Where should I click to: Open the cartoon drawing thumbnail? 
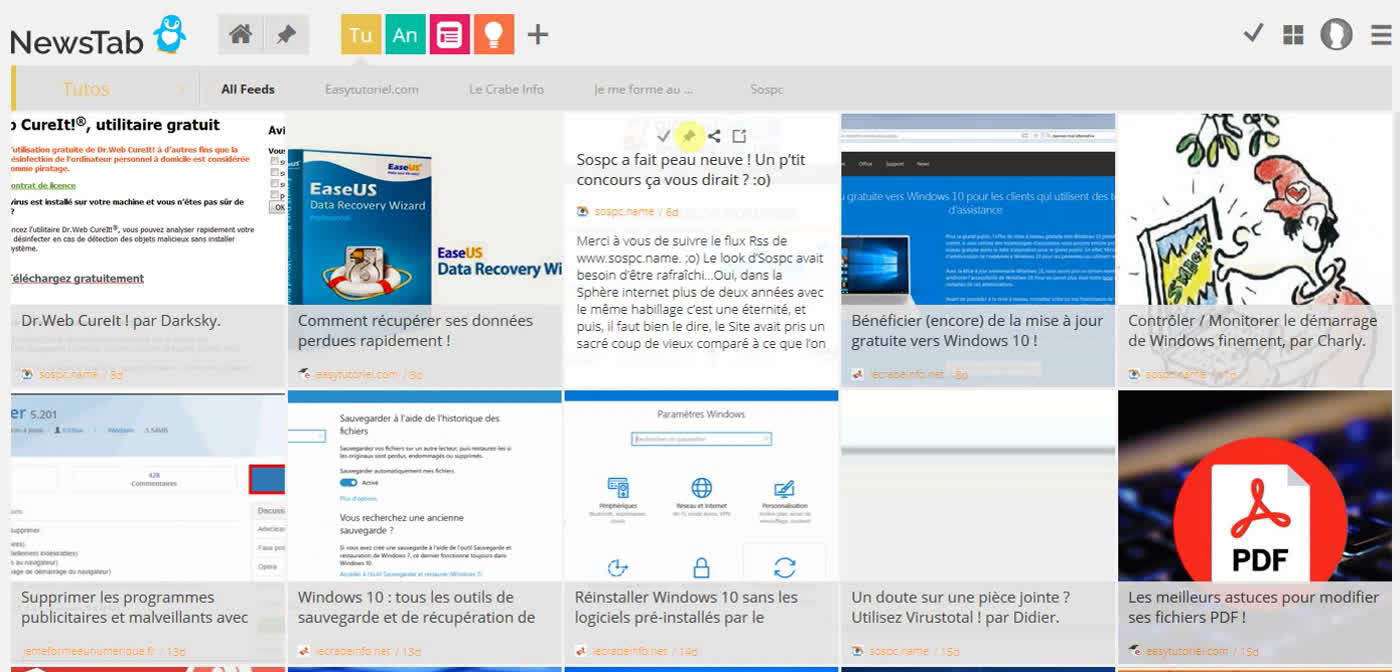(x=1255, y=209)
